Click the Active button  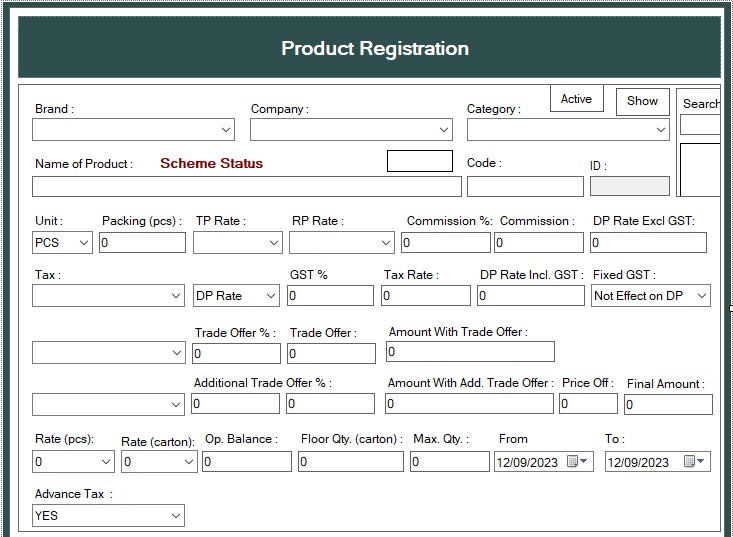click(x=576, y=99)
